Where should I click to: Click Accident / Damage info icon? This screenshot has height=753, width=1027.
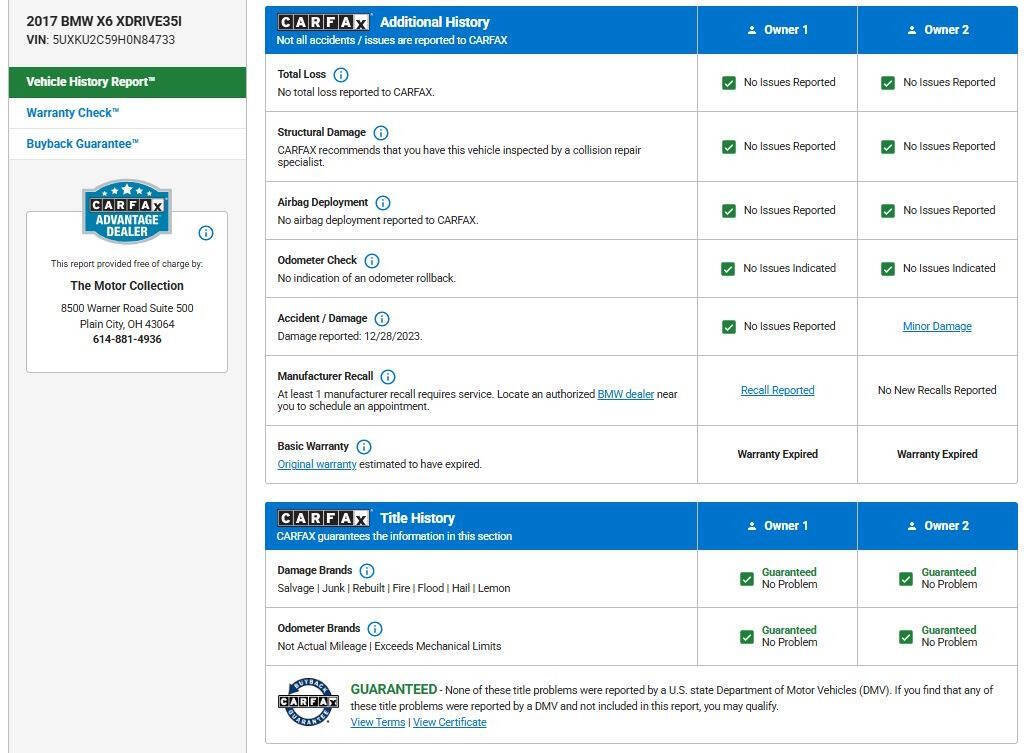coord(382,319)
